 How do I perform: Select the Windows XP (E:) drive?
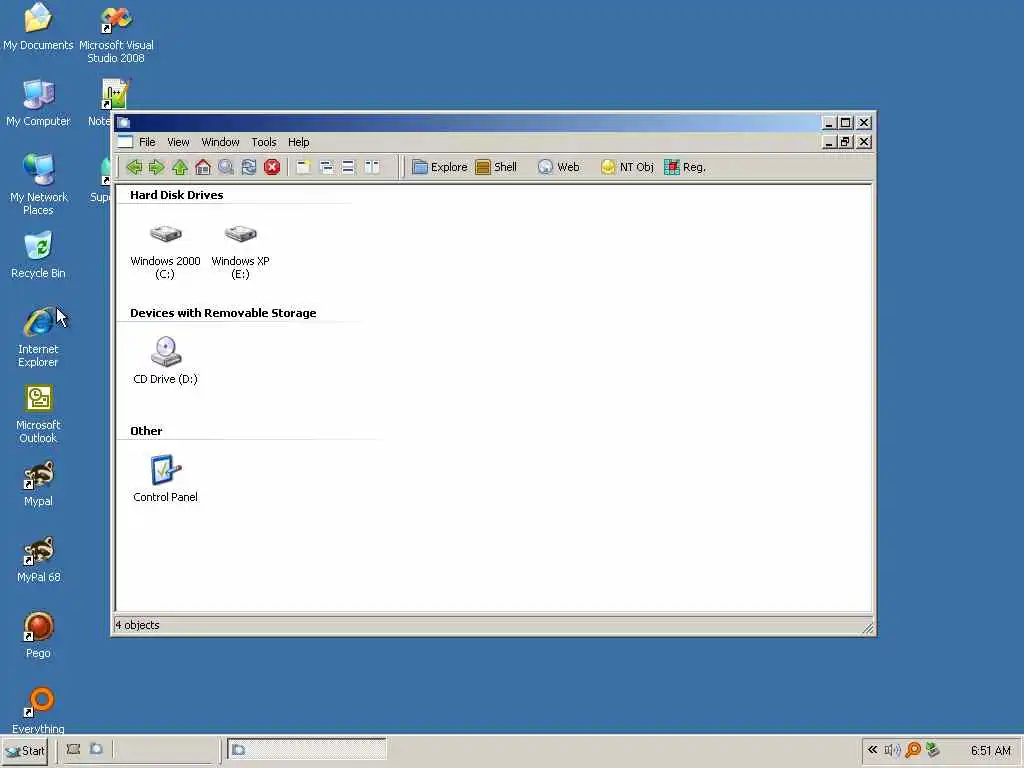pyautogui.click(x=240, y=251)
